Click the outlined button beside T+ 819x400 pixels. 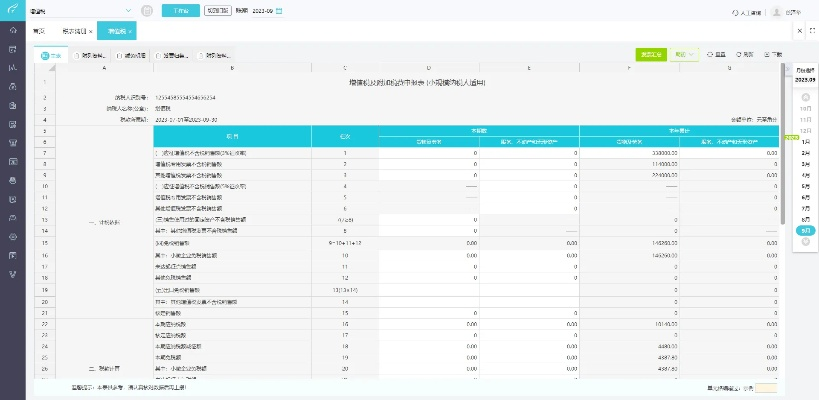pos(217,10)
